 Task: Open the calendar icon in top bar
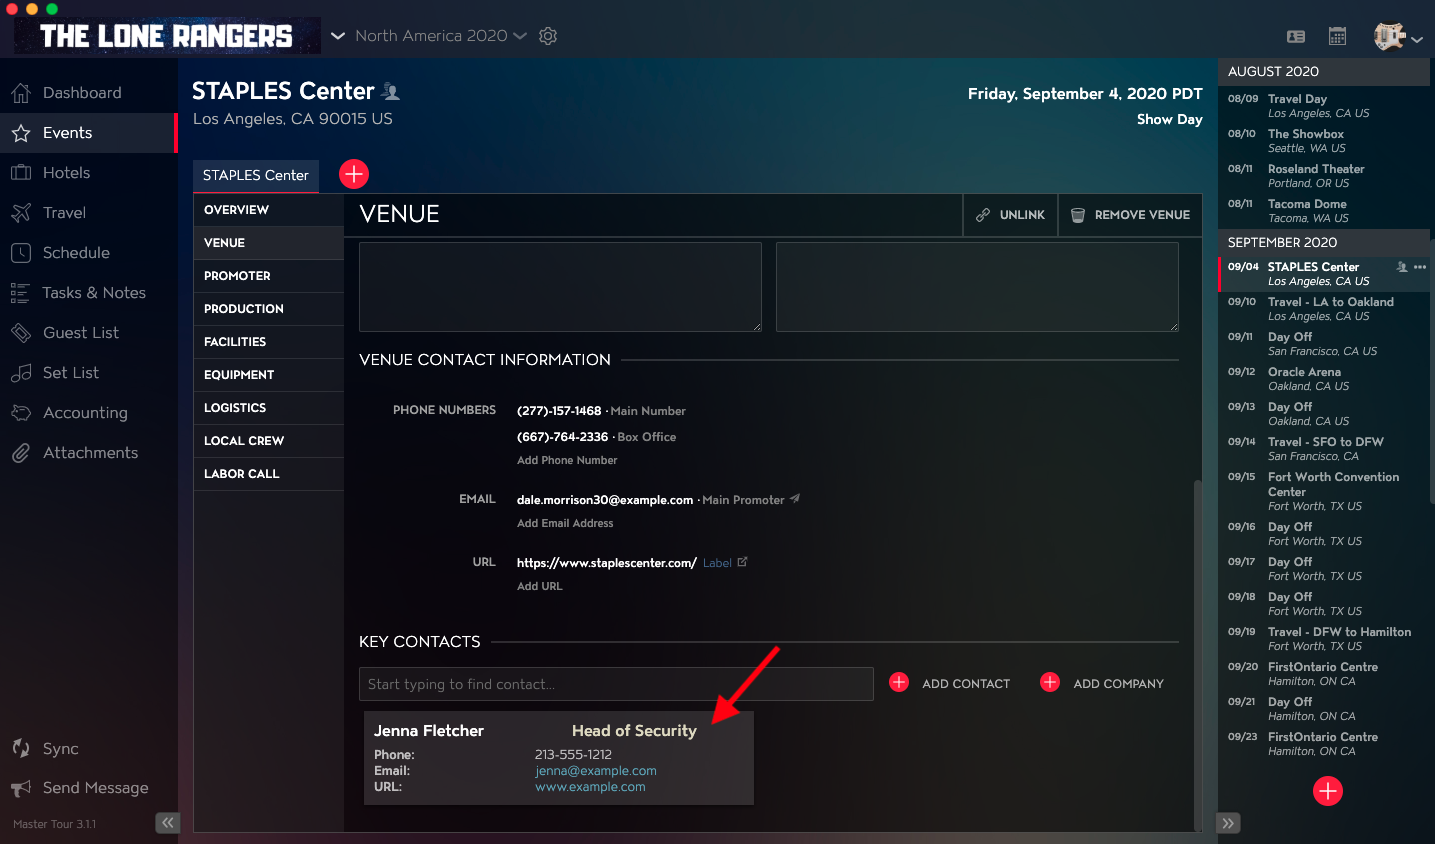click(1337, 36)
